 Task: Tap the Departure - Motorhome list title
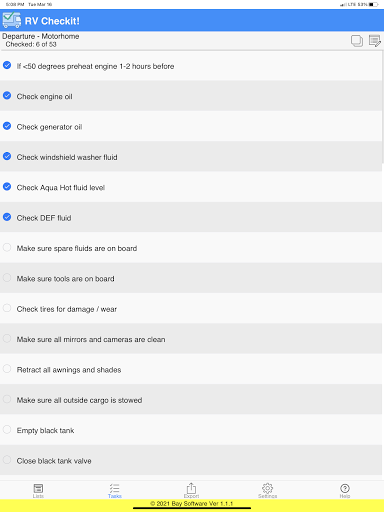coord(41,36)
